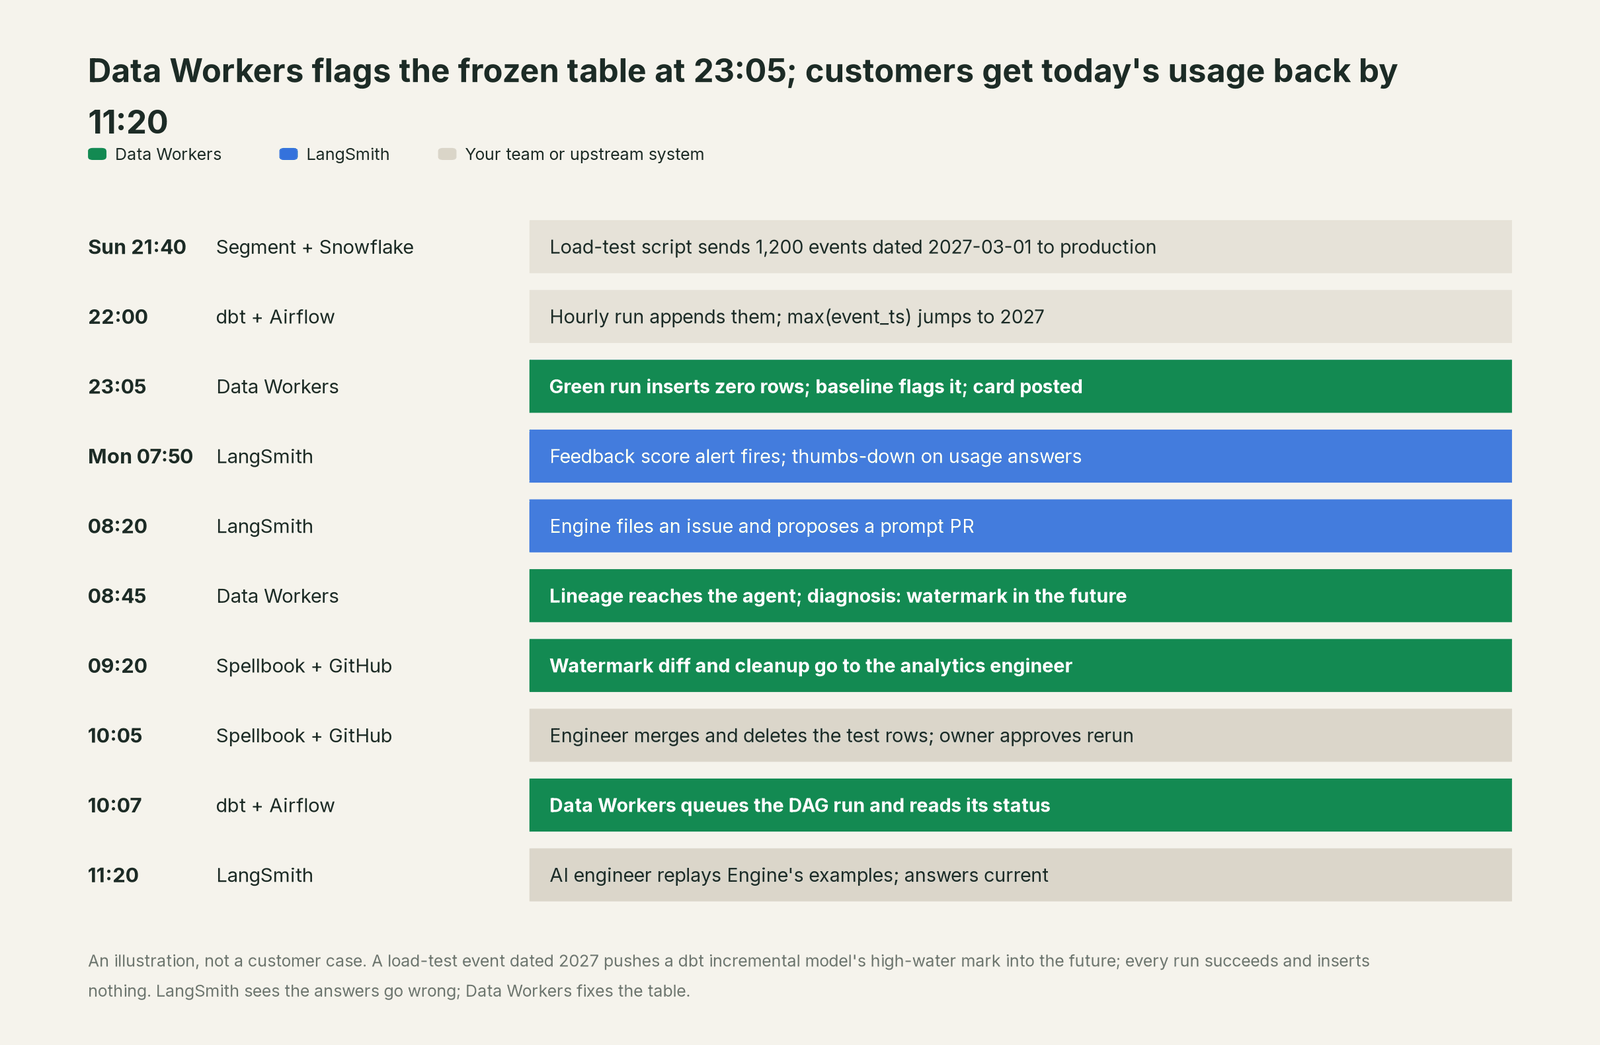Click the '10:05' timestamp

115,736
